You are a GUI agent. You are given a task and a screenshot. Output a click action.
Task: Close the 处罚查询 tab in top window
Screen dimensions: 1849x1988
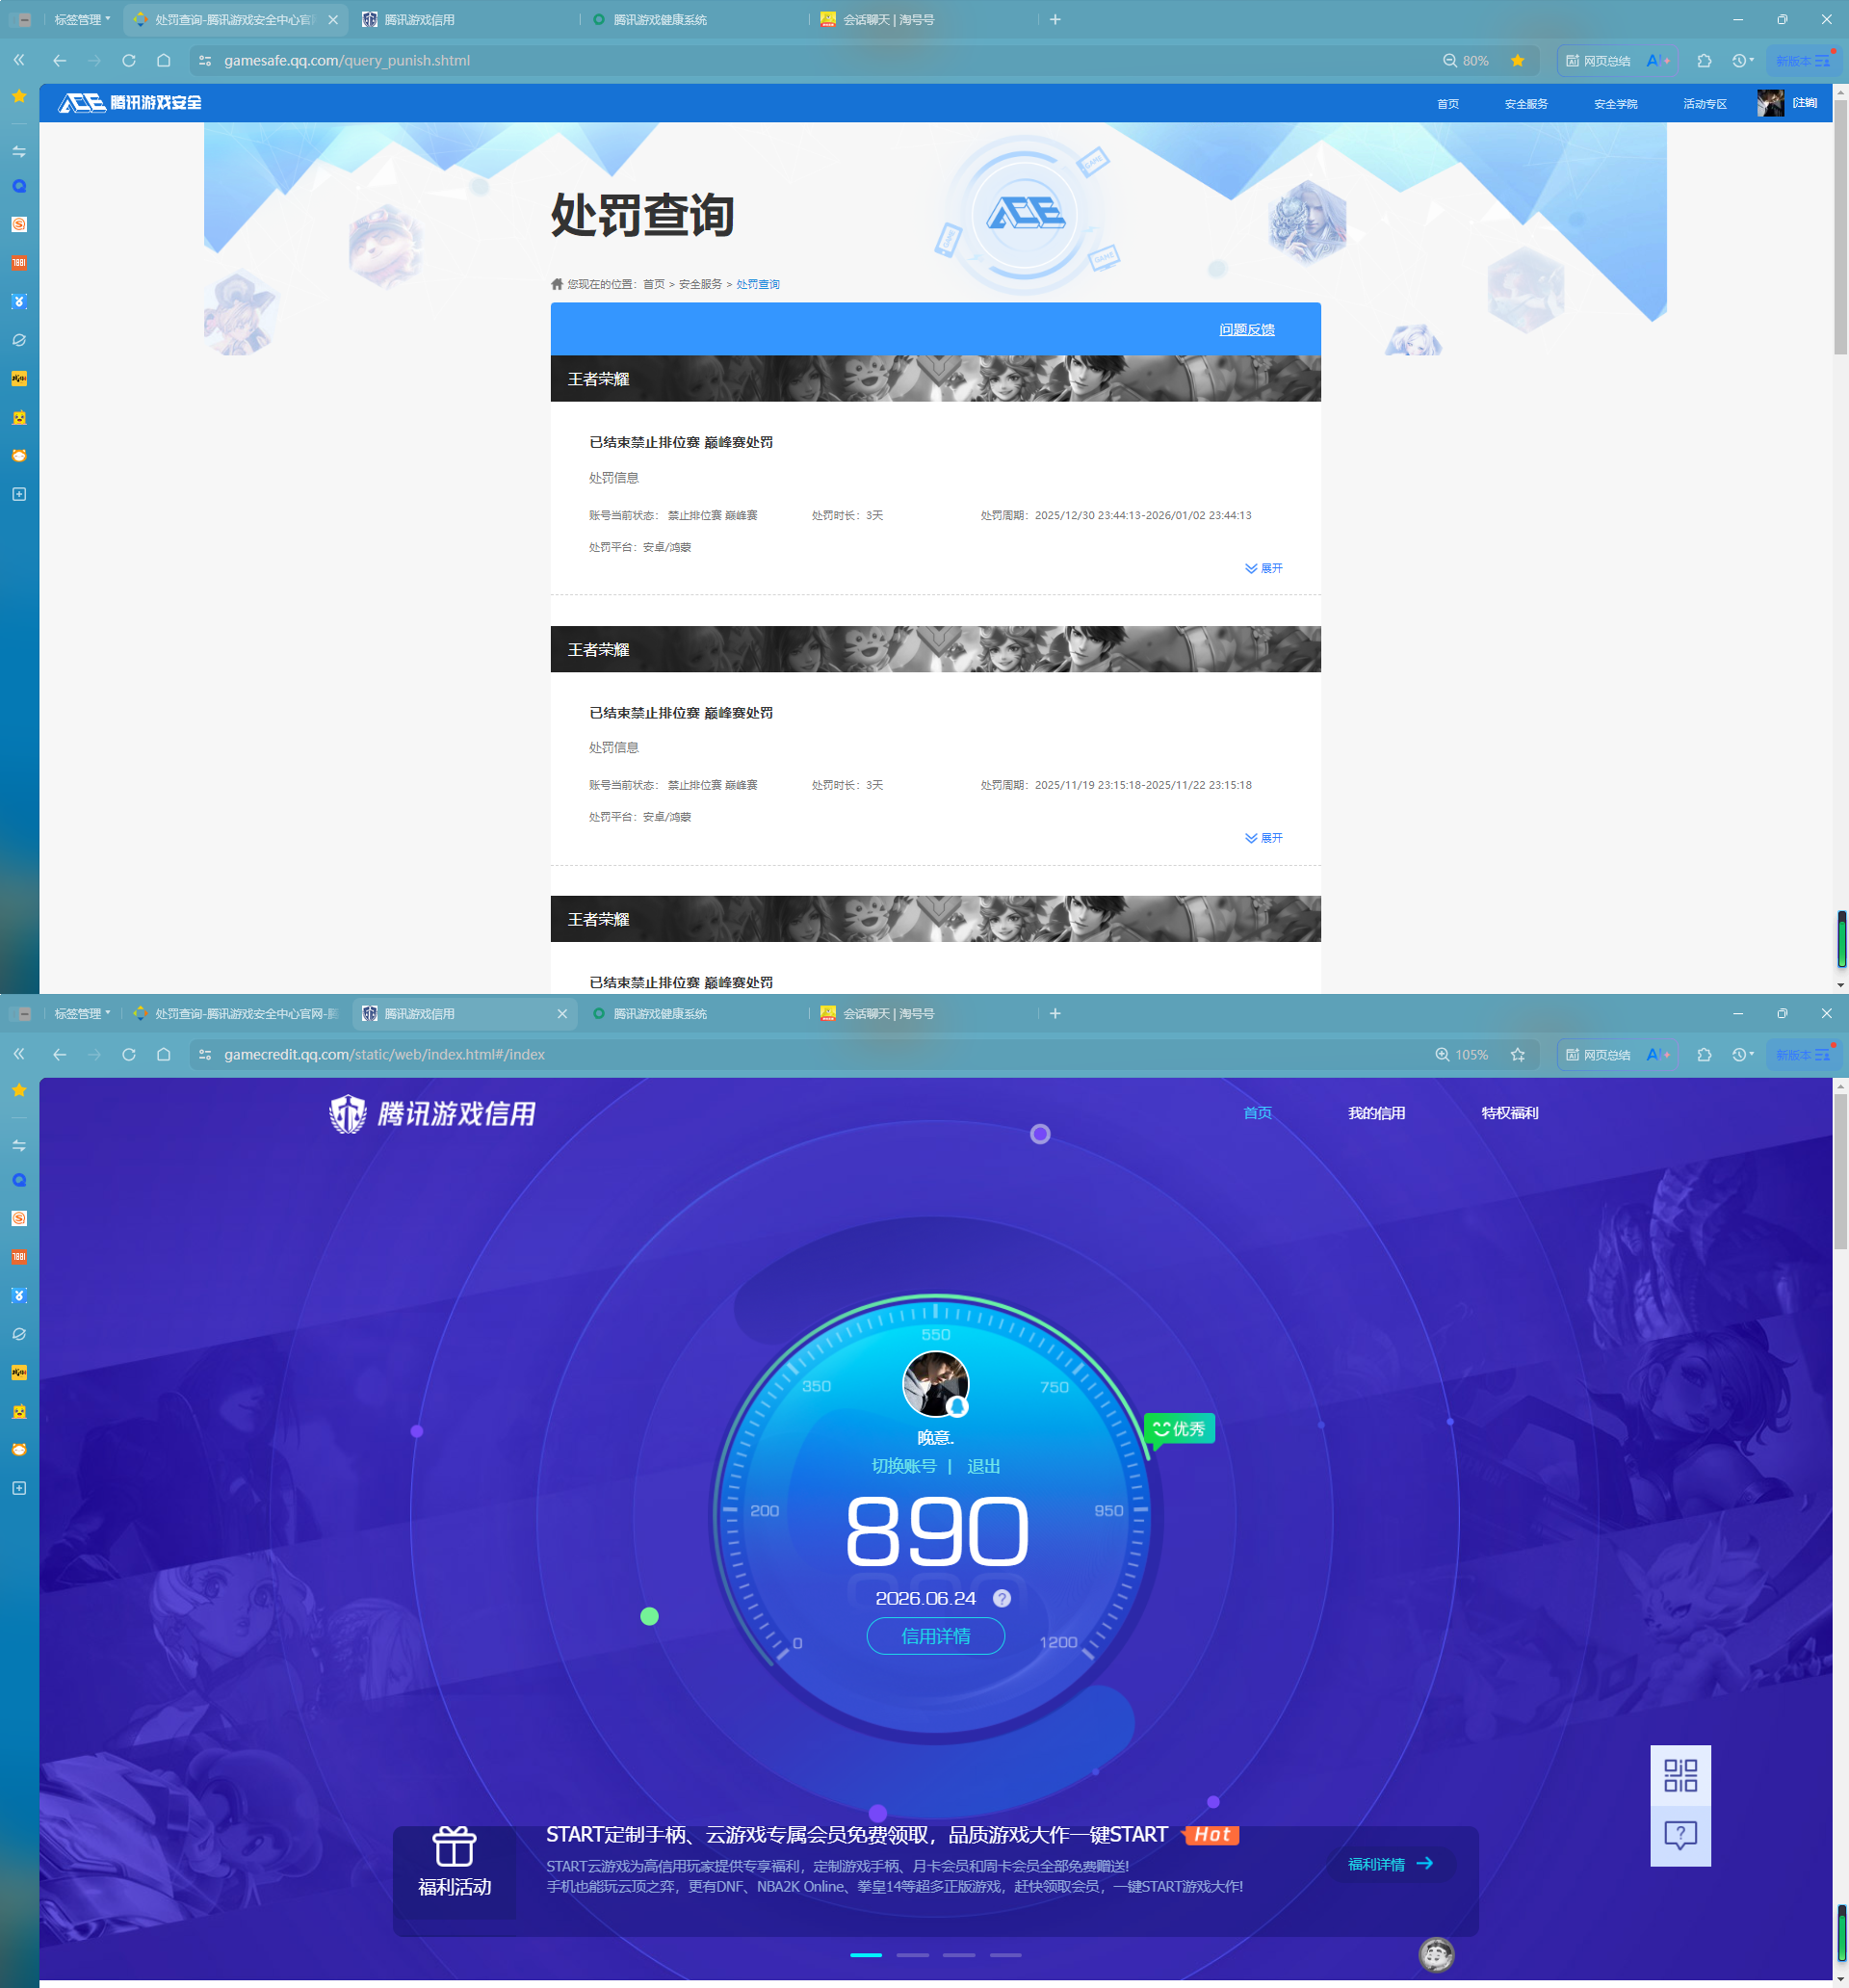333,19
